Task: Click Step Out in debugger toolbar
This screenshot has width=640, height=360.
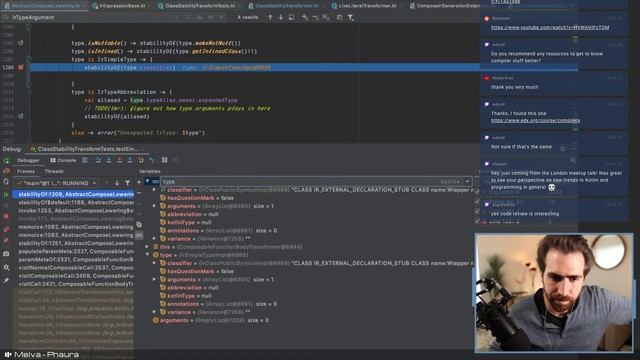Action: click(130, 160)
